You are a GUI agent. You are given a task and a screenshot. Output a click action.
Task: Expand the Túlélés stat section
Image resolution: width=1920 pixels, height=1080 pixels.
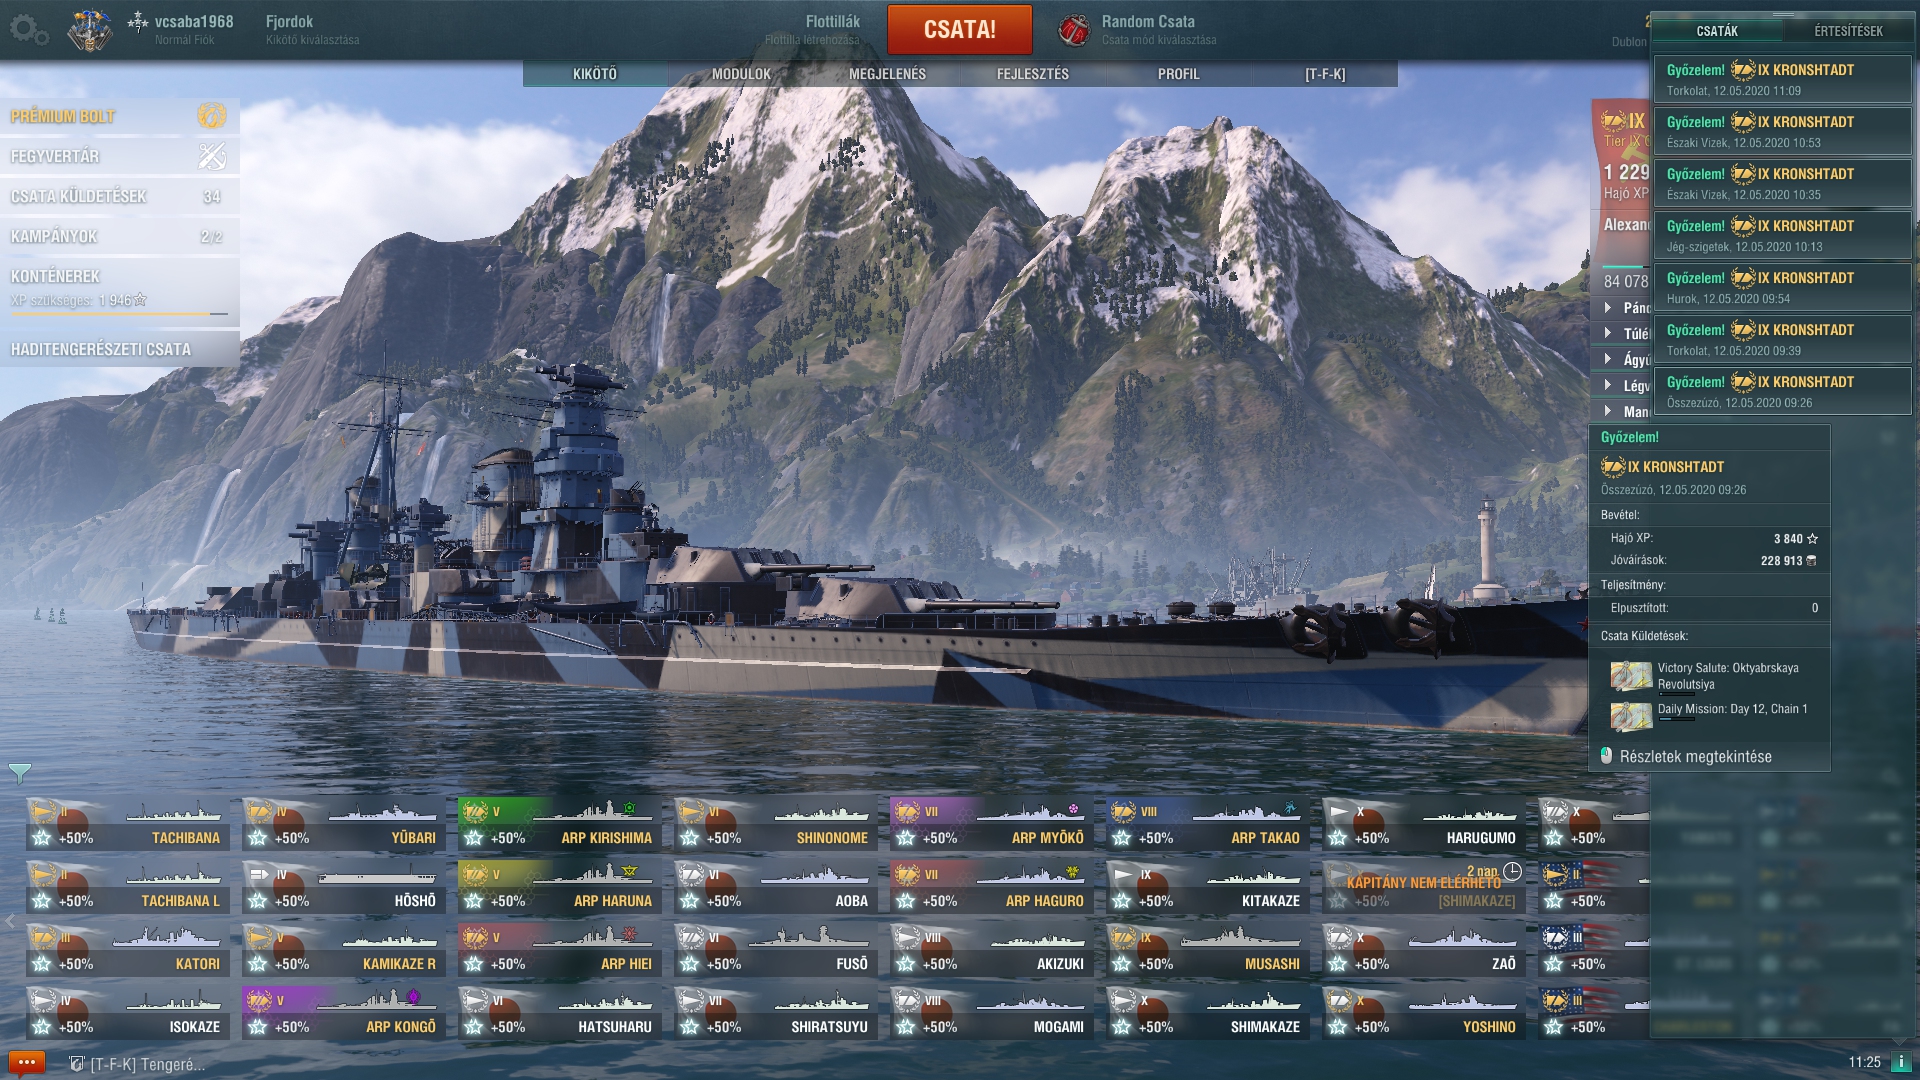pyautogui.click(x=1622, y=334)
